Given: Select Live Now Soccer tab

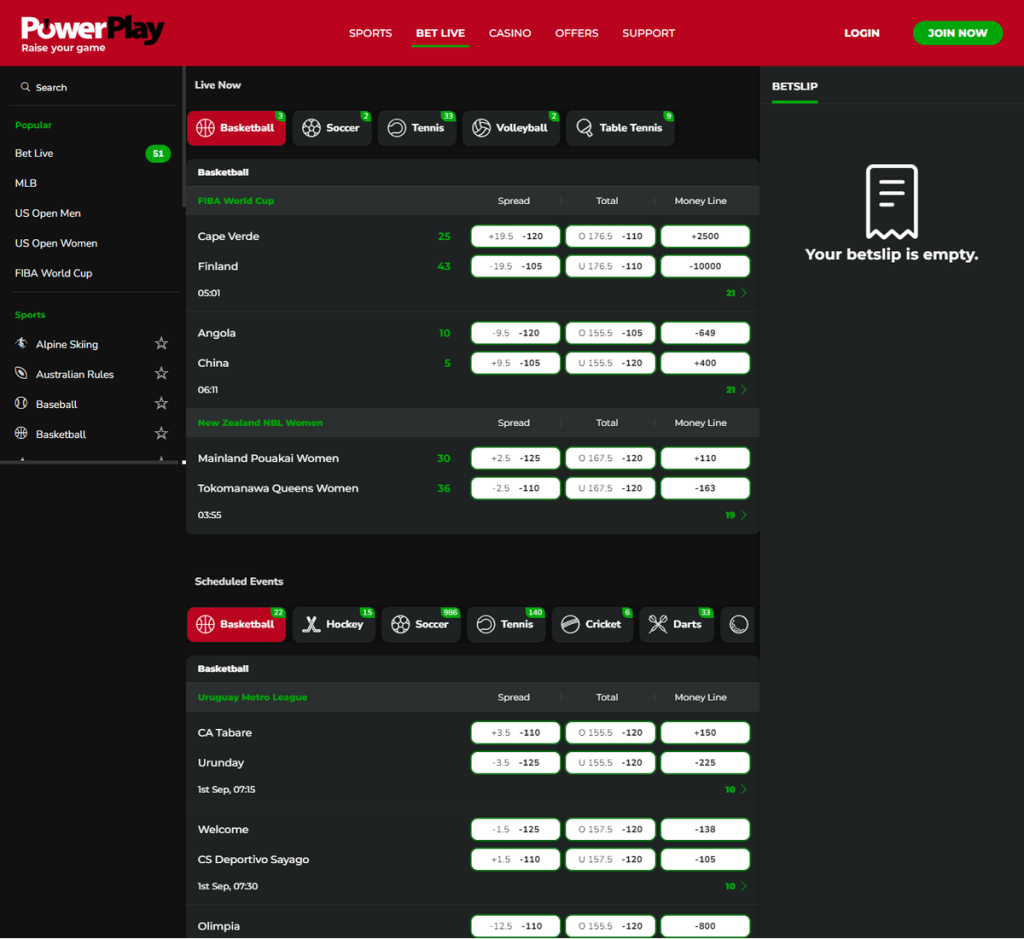Looking at the screenshot, I should pyautogui.click(x=332, y=128).
